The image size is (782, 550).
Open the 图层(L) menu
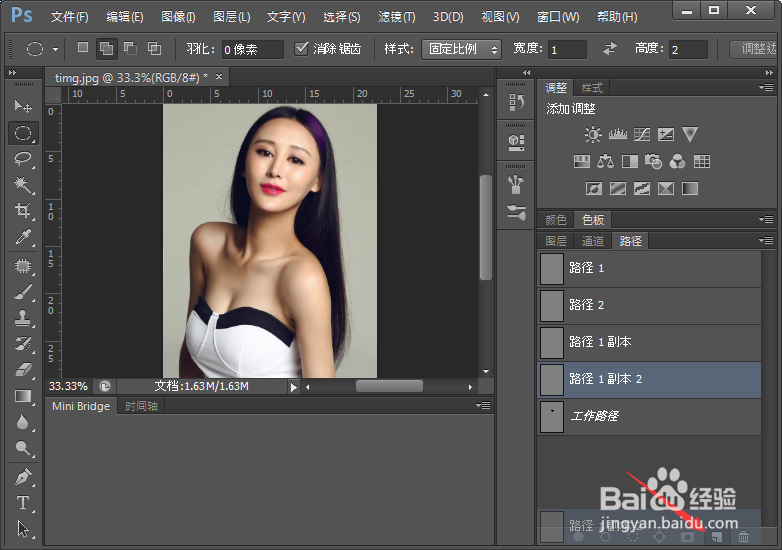pos(231,17)
